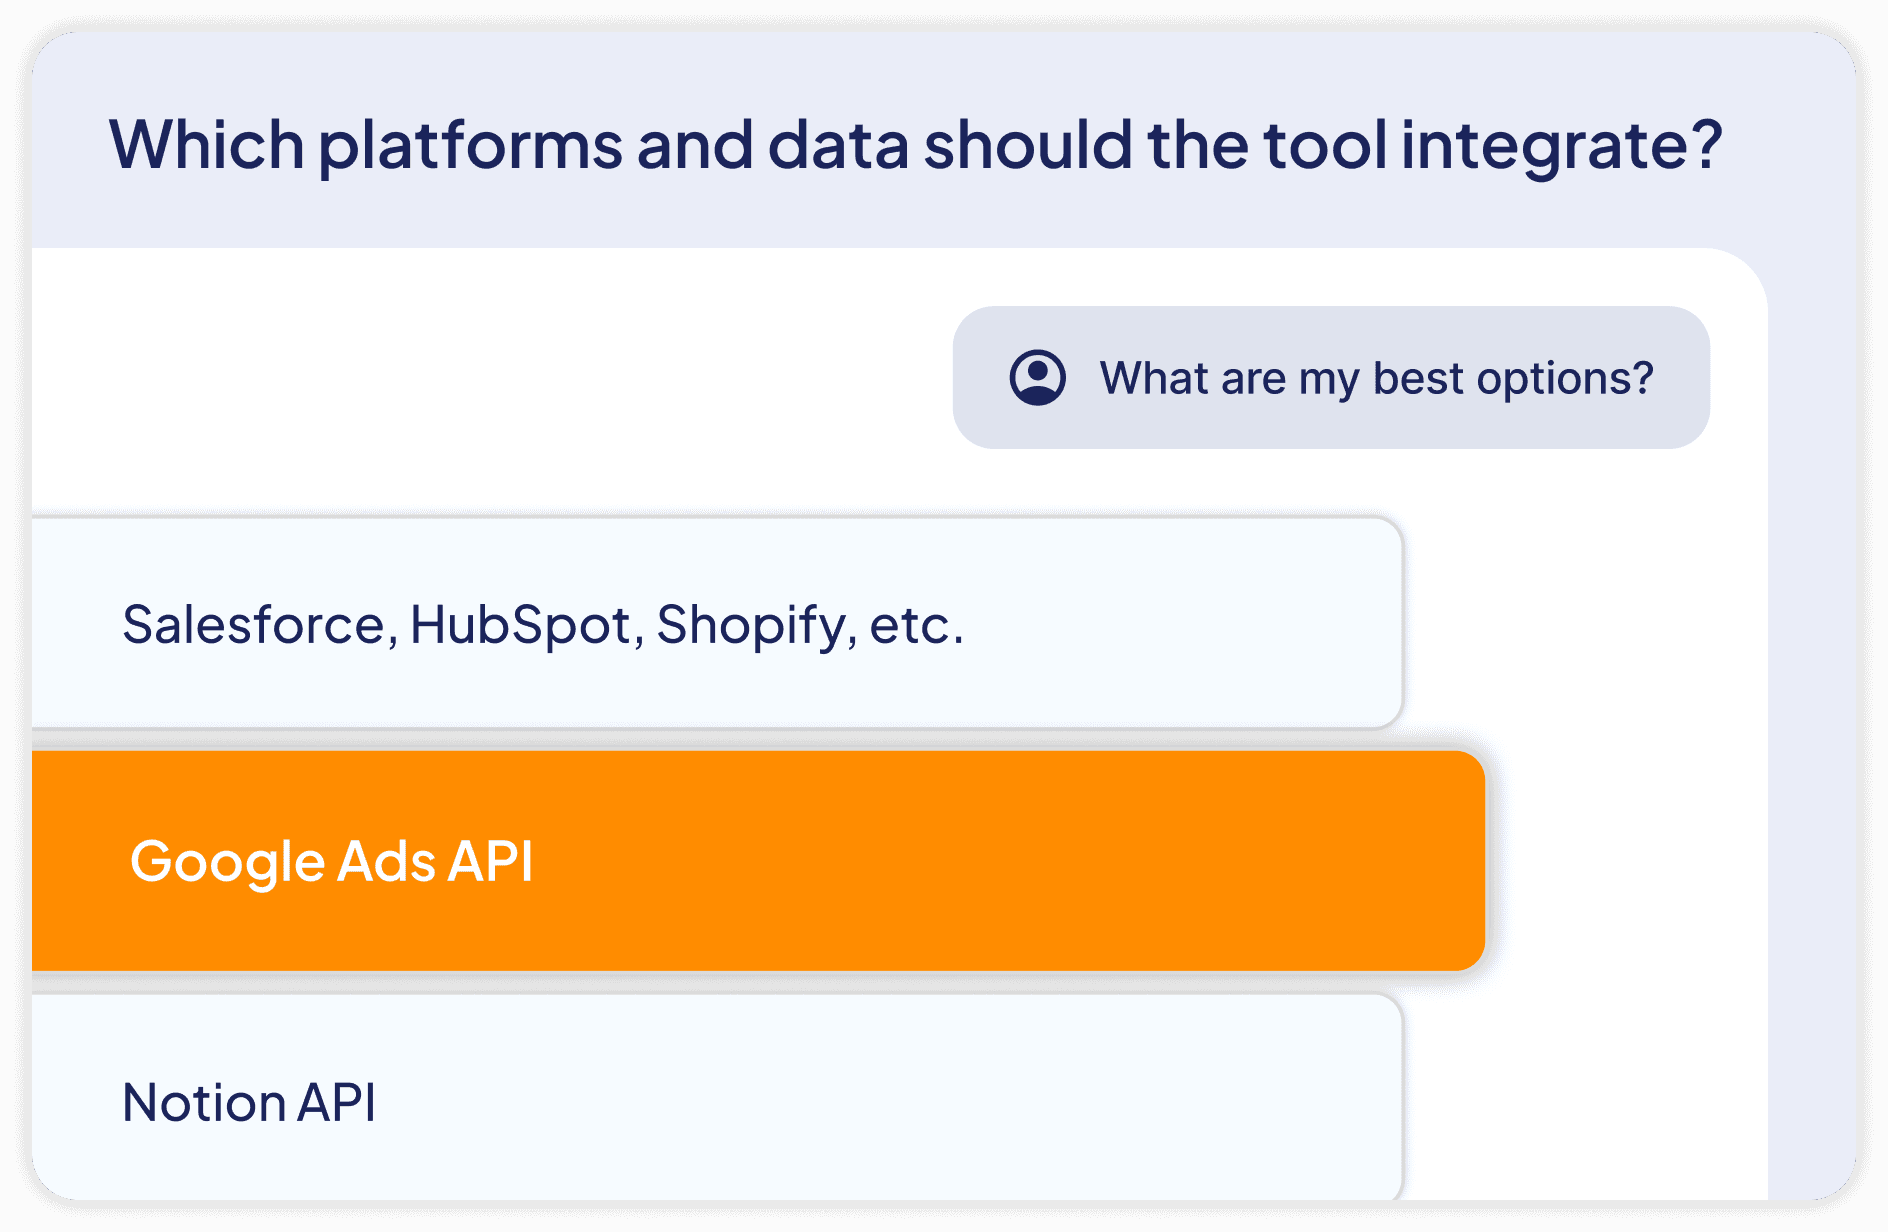
Task: Click the word 'integrate?' in the title
Action: click(x=1562, y=145)
